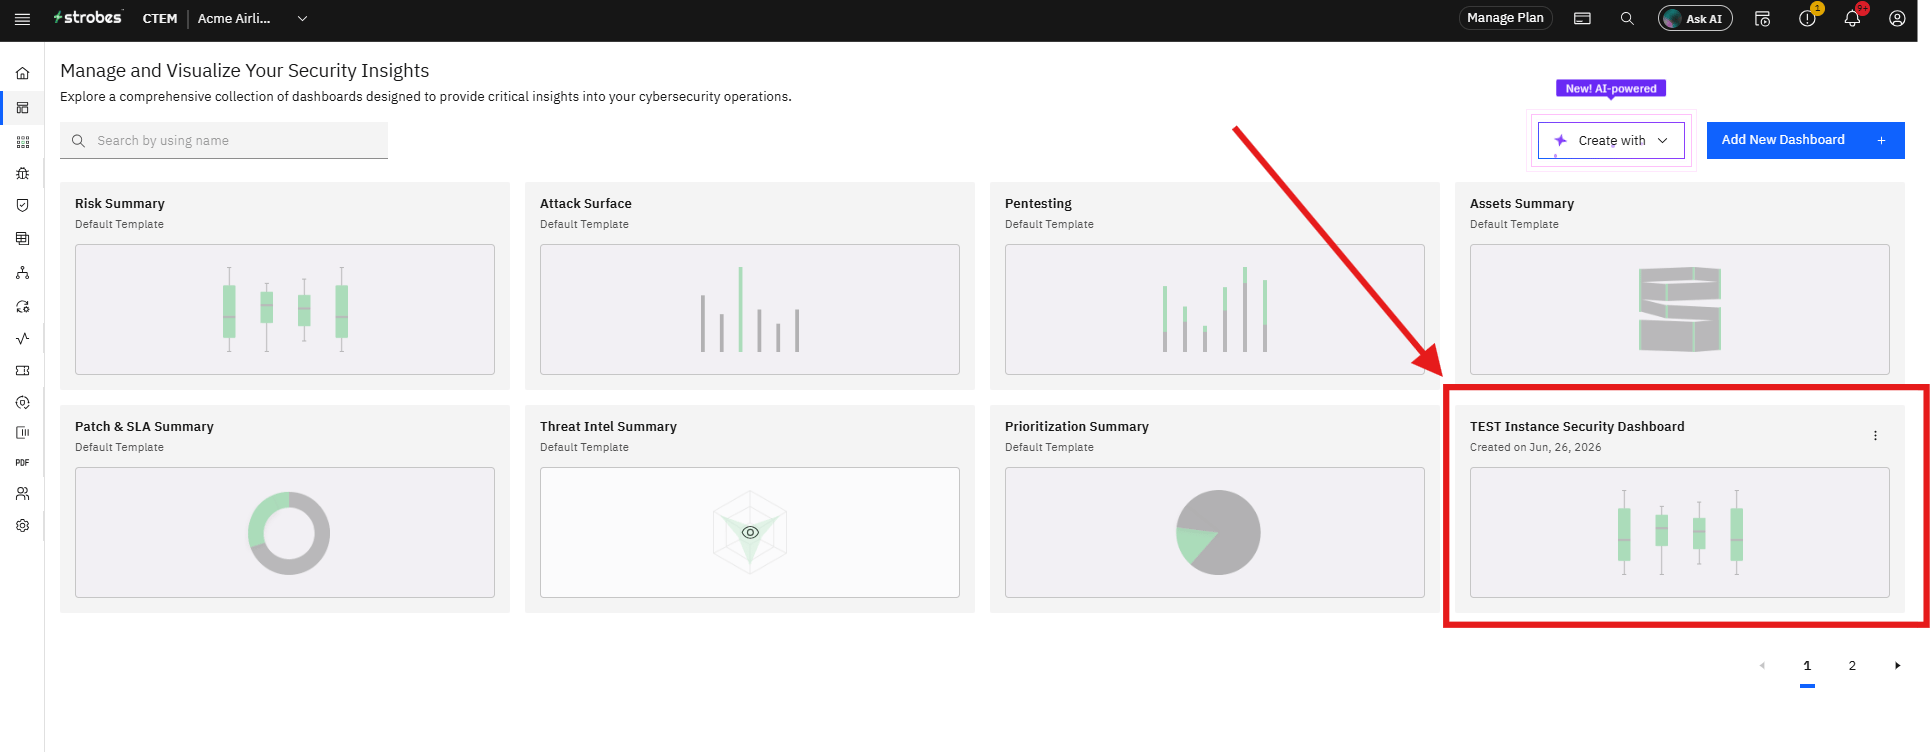The width and height of the screenshot is (1930, 752).
Task: Open the Patch & SLA Summary thumbnail
Action: [x=285, y=533]
